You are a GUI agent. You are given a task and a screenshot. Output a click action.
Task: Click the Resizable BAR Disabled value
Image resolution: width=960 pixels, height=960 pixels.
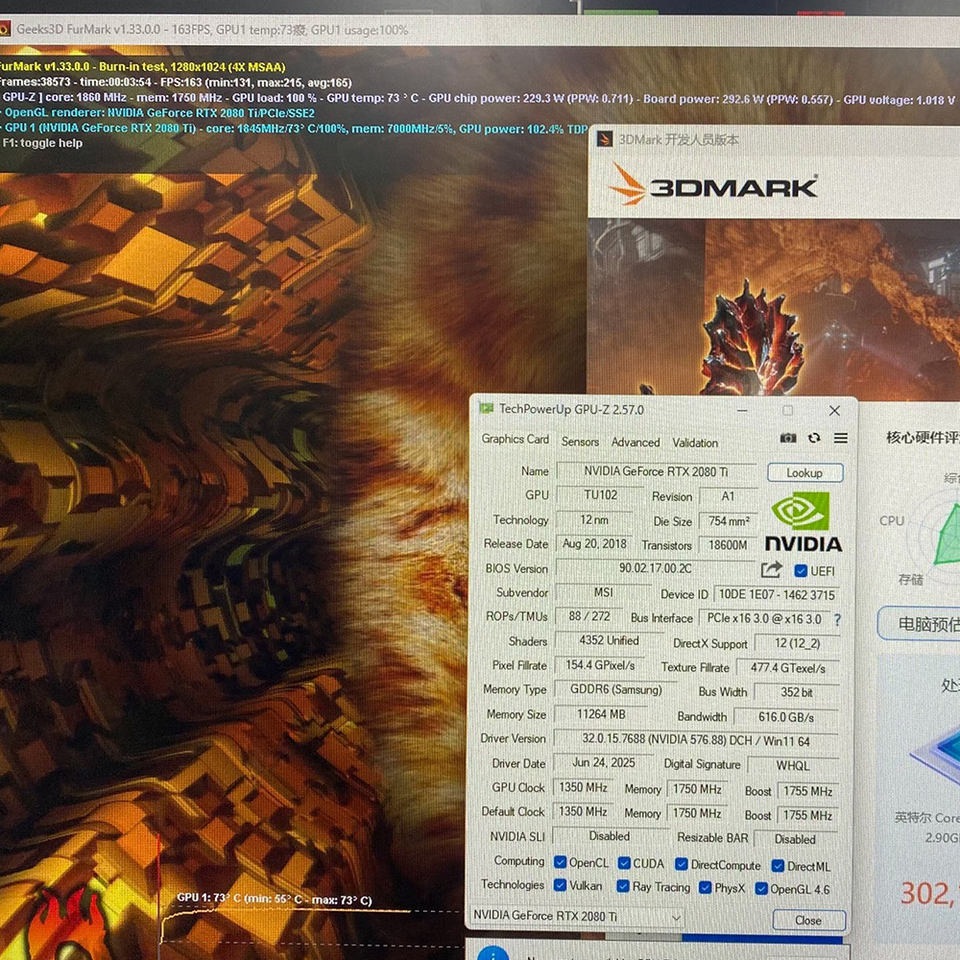click(795, 839)
